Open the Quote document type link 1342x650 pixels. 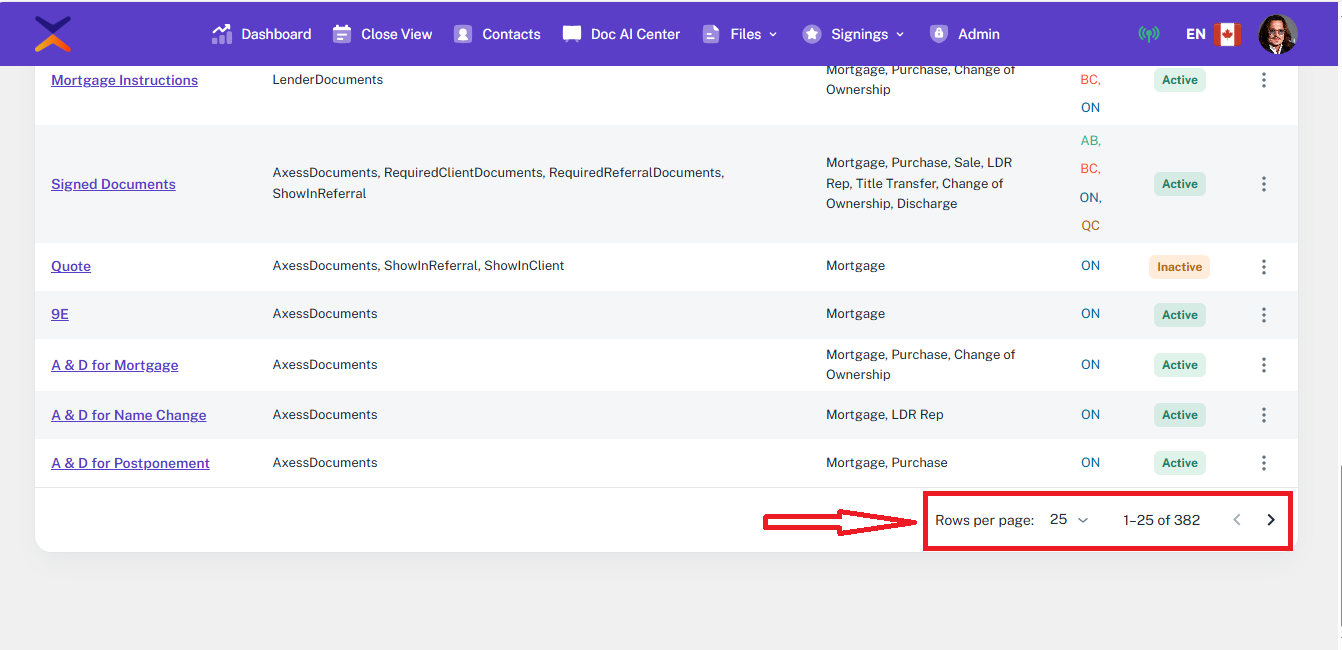[x=71, y=266]
